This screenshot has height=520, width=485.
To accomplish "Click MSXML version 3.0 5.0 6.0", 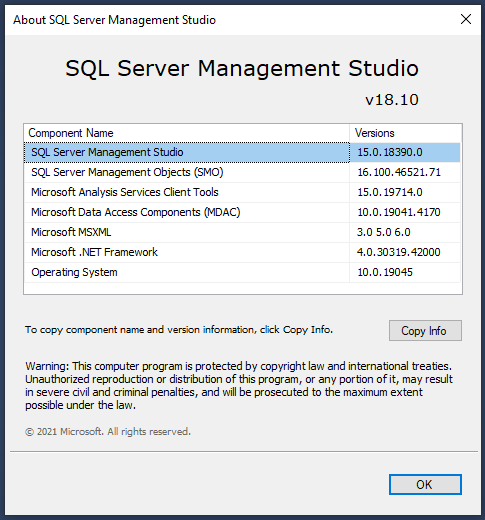I will [383, 232].
